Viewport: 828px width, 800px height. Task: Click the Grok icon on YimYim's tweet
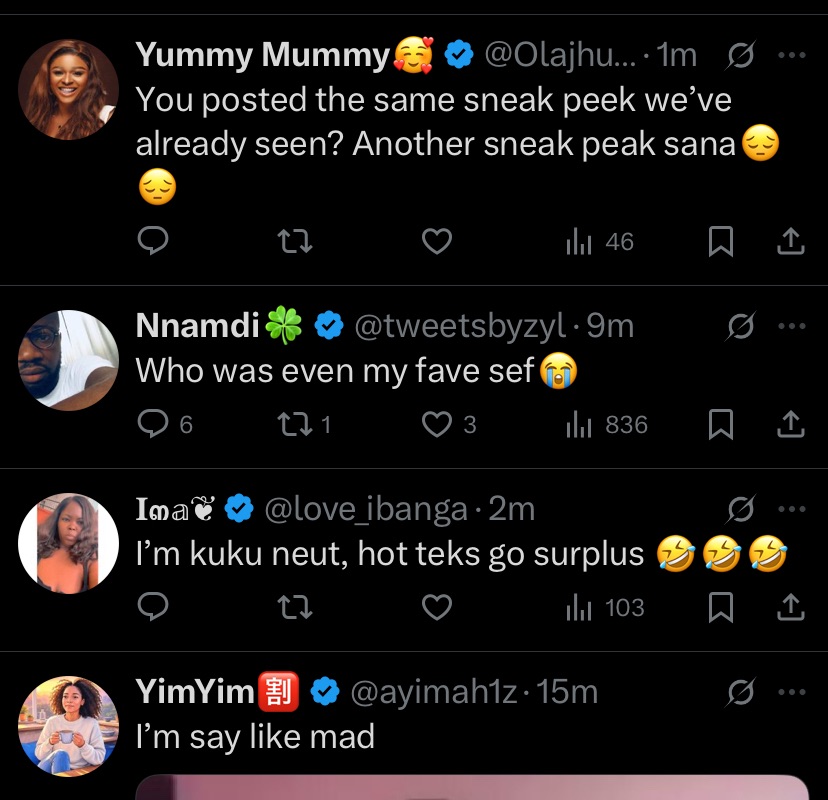pos(741,691)
